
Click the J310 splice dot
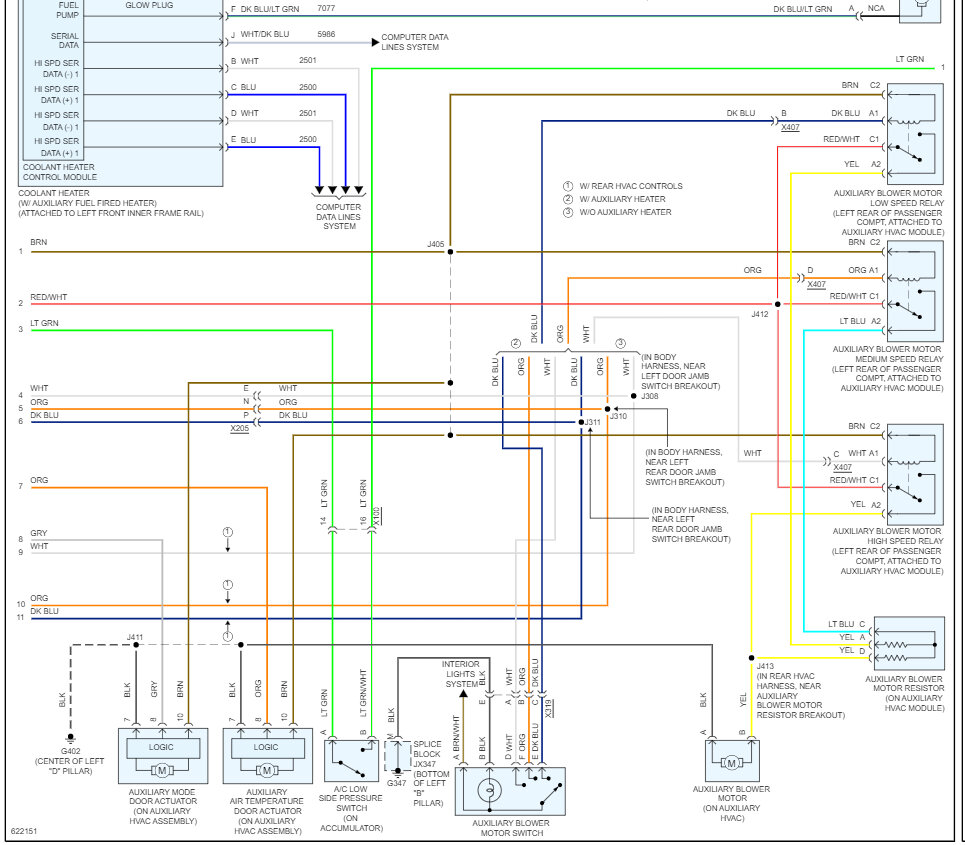[607, 409]
